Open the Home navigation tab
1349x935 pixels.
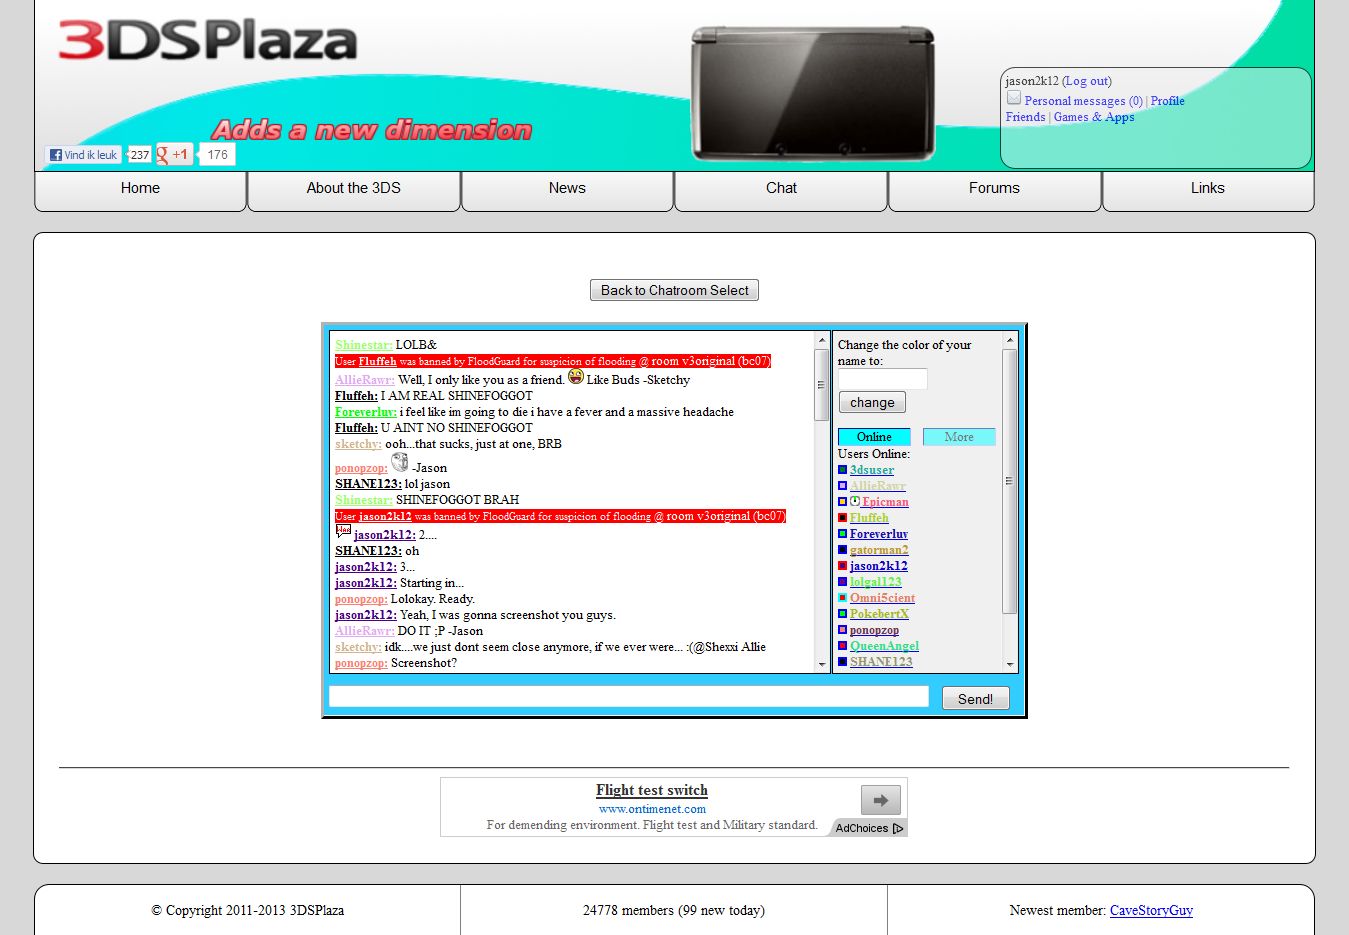pyautogui.click(x=140, y=191)
